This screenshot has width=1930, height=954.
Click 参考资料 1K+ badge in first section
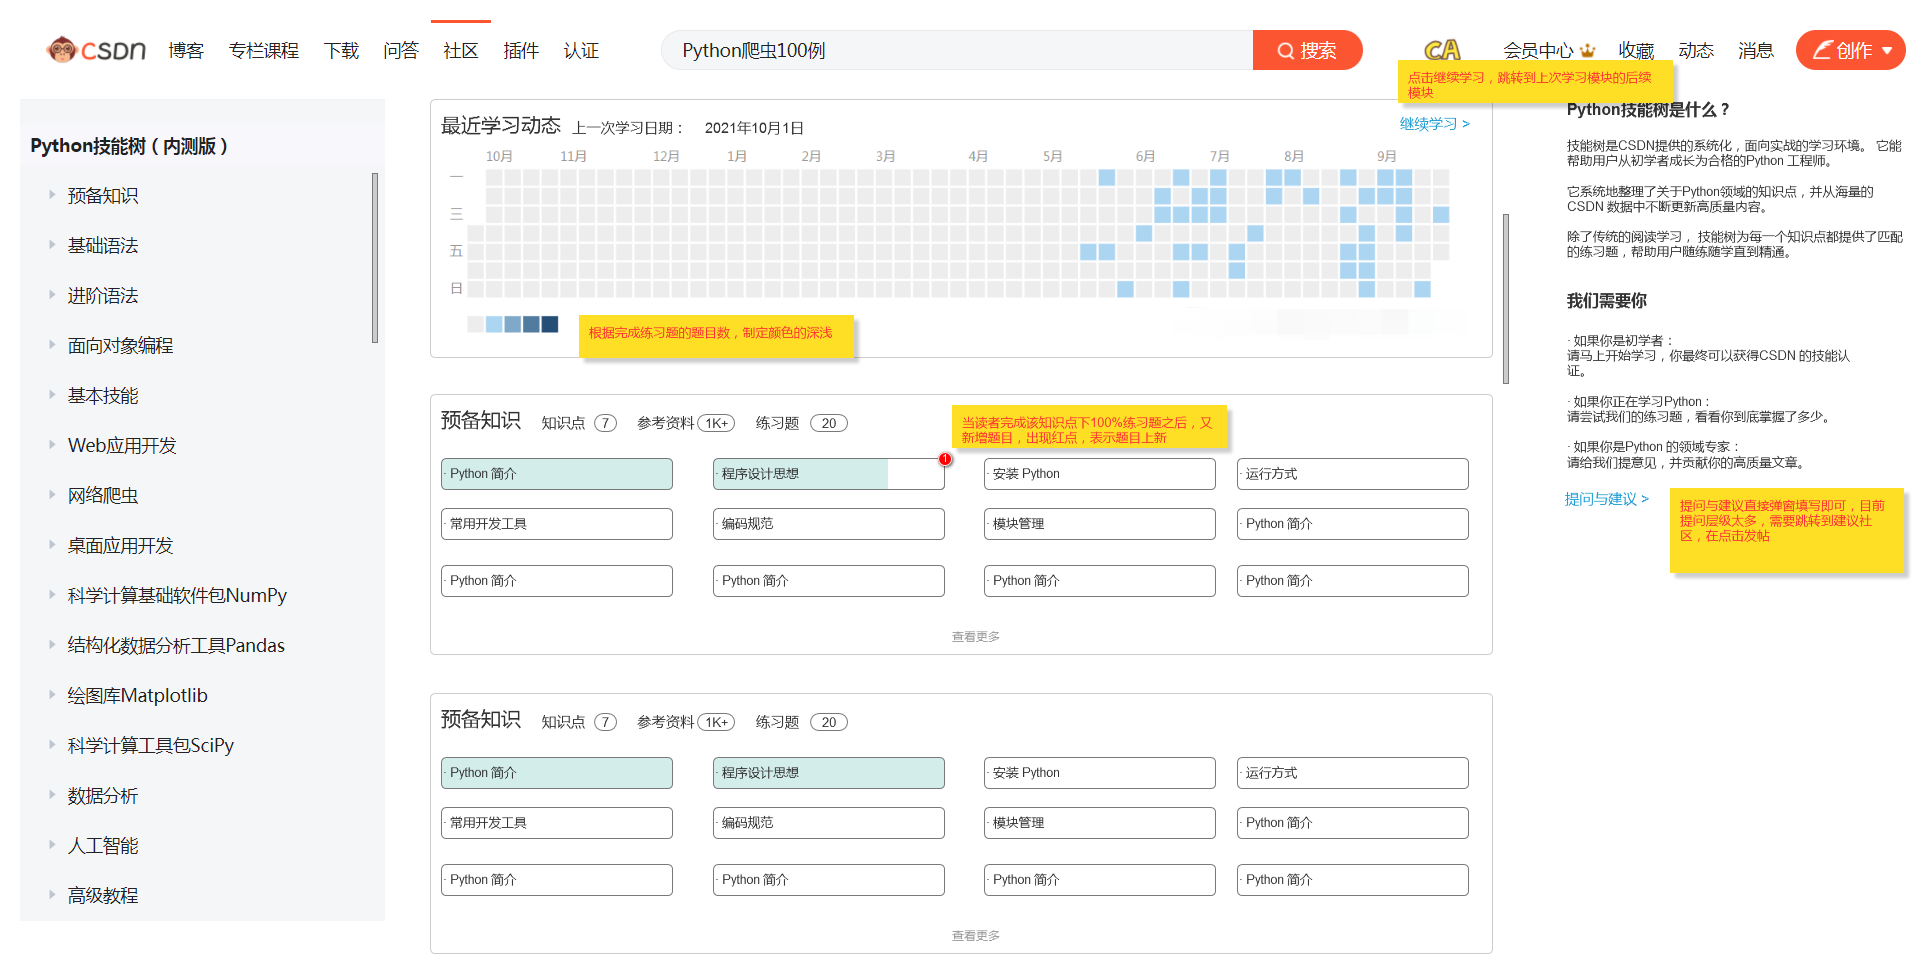coord(716,423)
